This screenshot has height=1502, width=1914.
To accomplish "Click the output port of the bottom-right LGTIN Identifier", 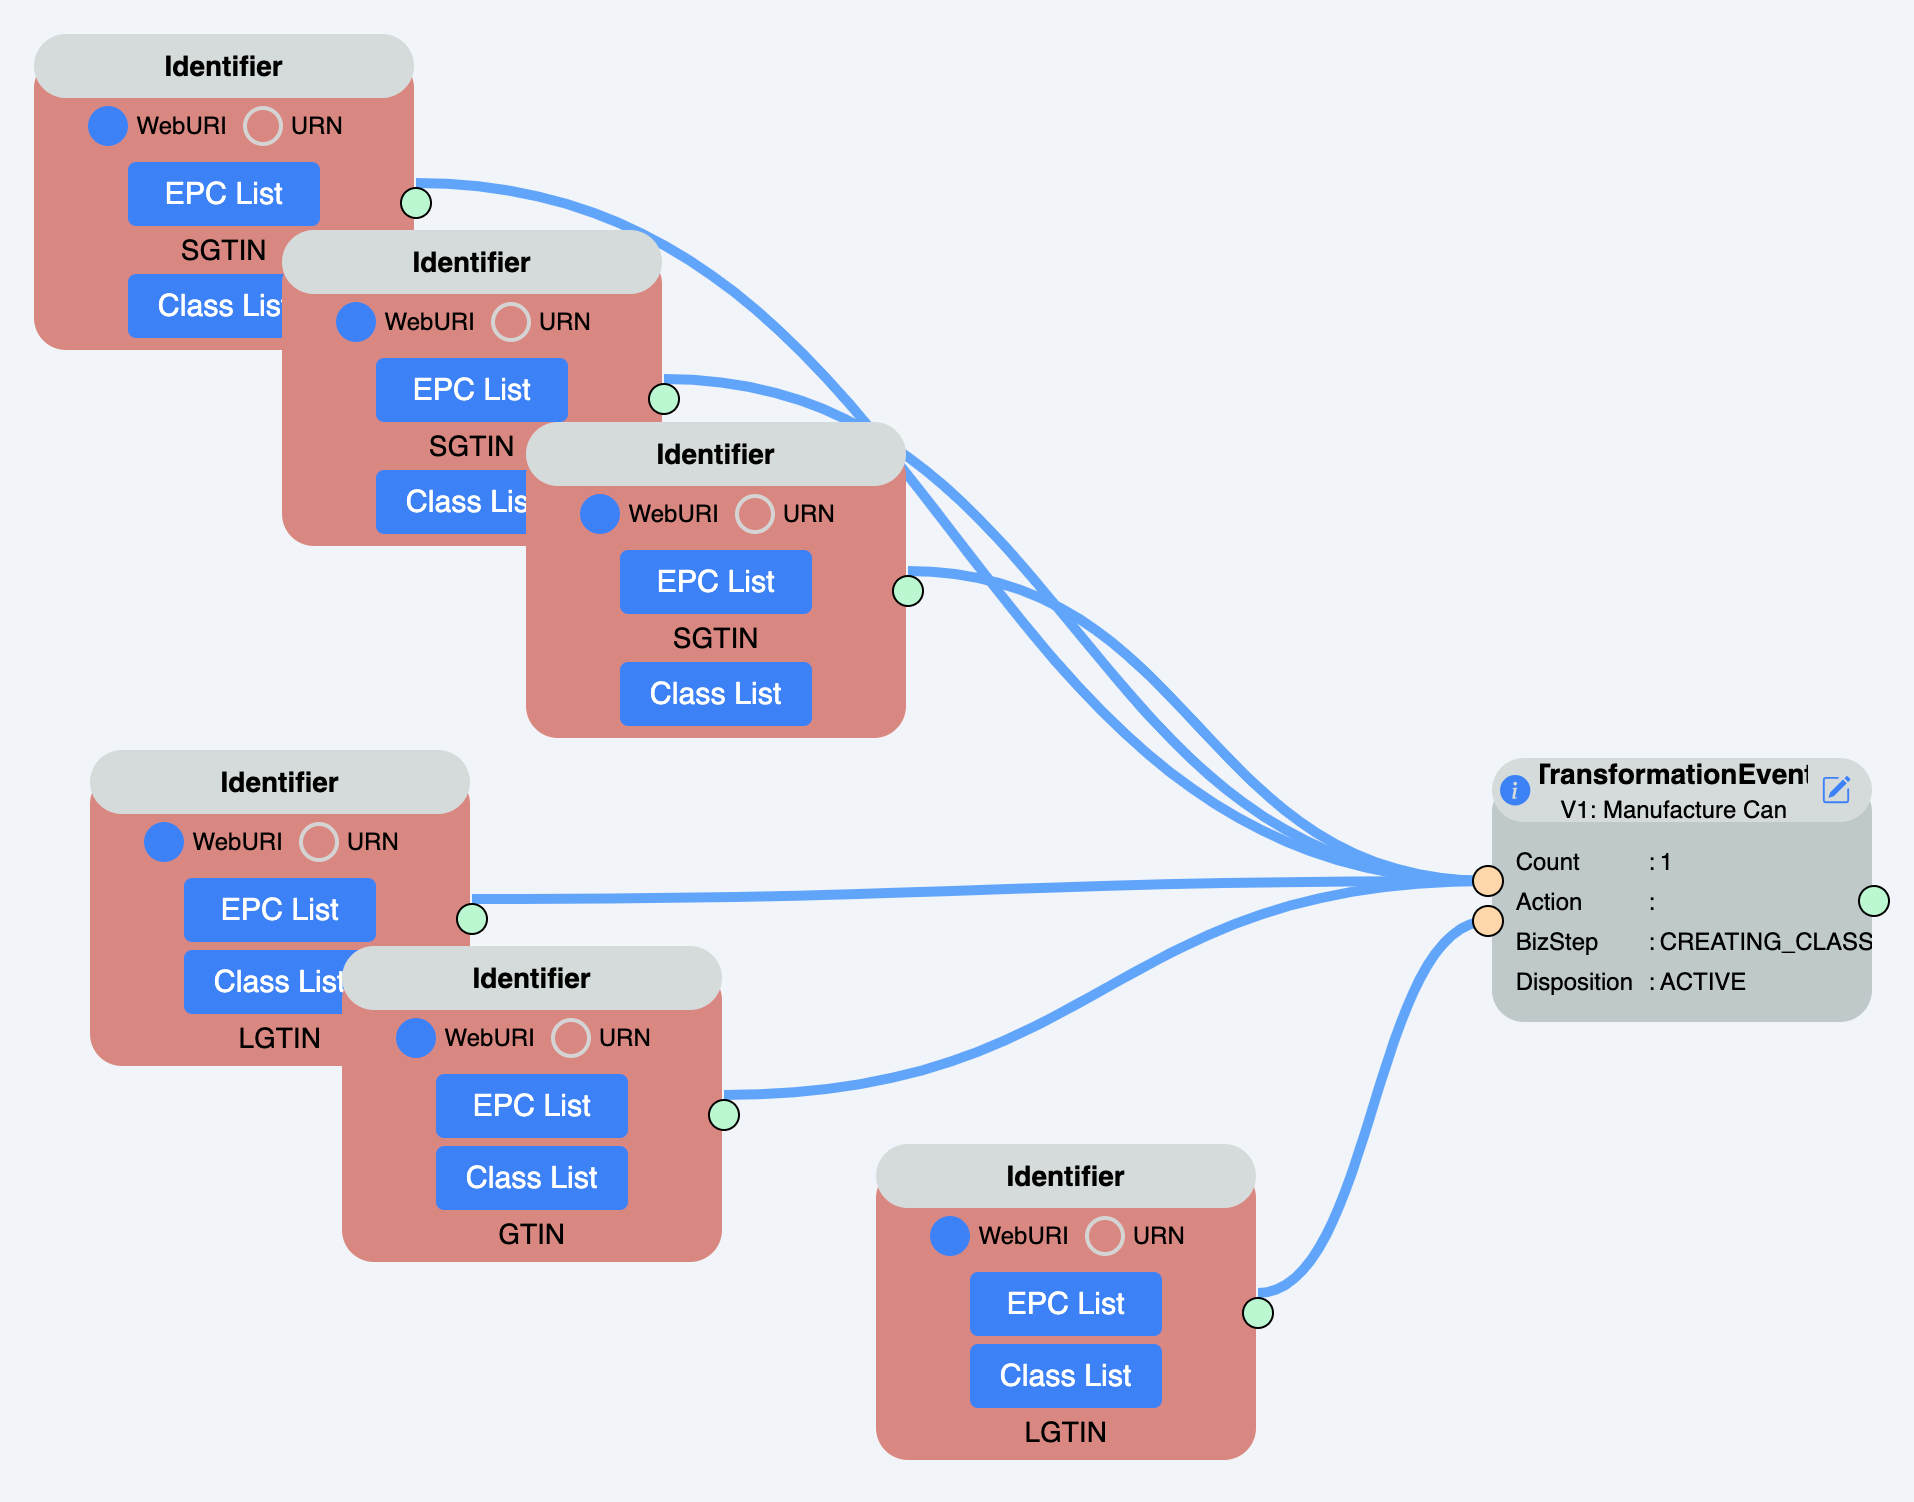I will (1258, 1312).
